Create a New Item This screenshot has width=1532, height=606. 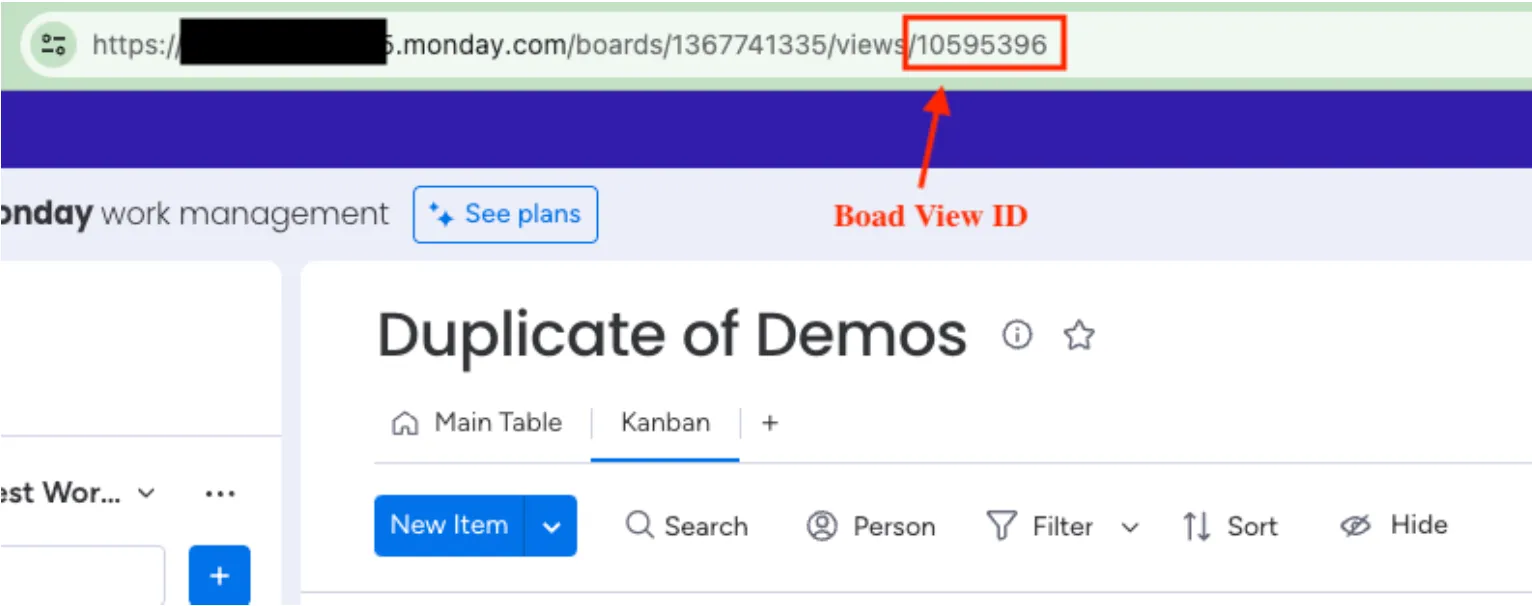pyautogui.click(x=449, y=525)
